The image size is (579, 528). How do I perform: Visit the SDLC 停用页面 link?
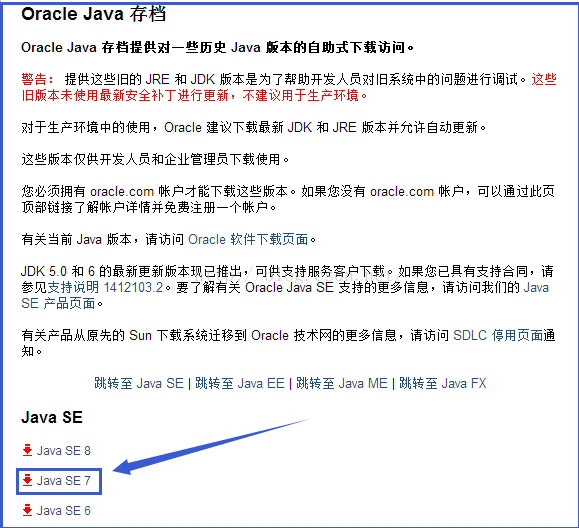(x=497, y=335)
